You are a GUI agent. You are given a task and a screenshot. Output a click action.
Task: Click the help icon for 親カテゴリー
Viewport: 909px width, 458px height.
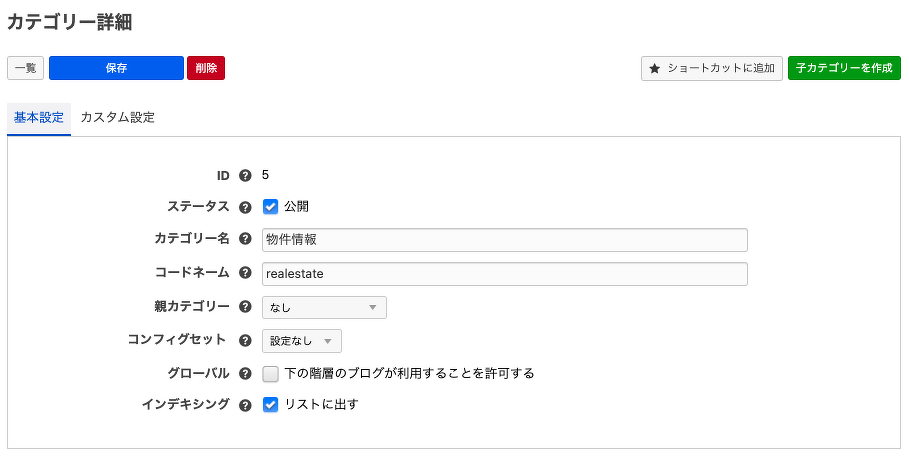click(245, 307)
